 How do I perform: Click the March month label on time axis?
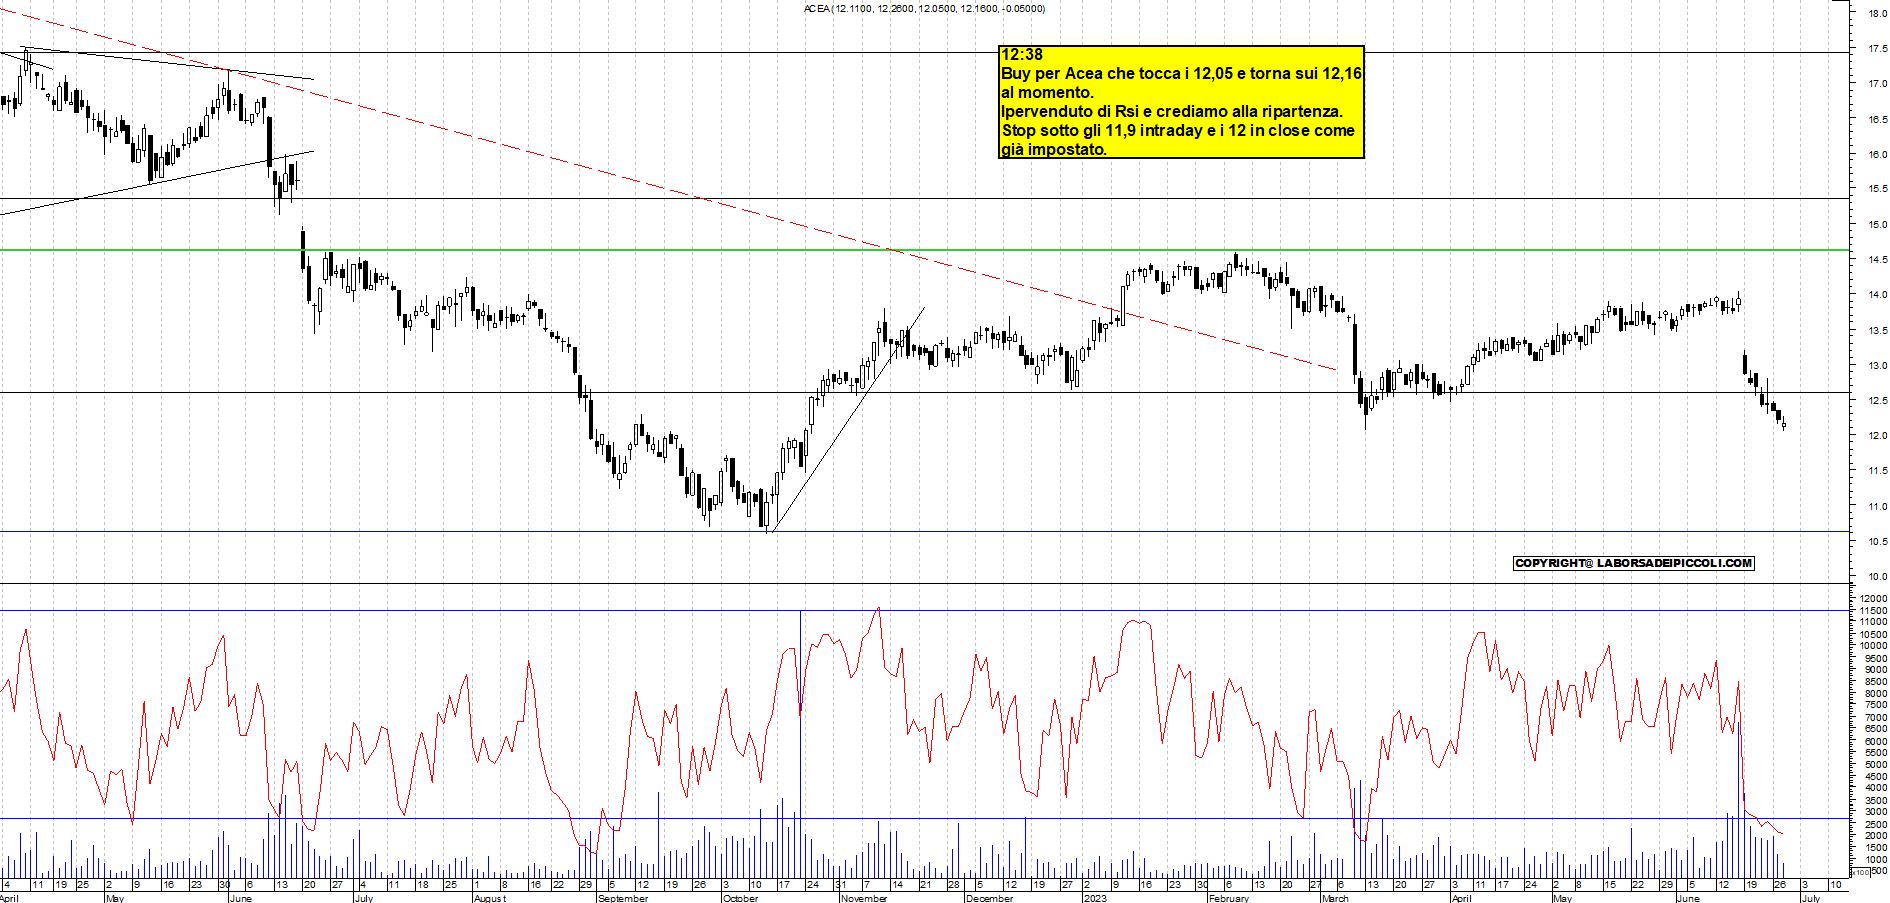(x=1335, y=898)
